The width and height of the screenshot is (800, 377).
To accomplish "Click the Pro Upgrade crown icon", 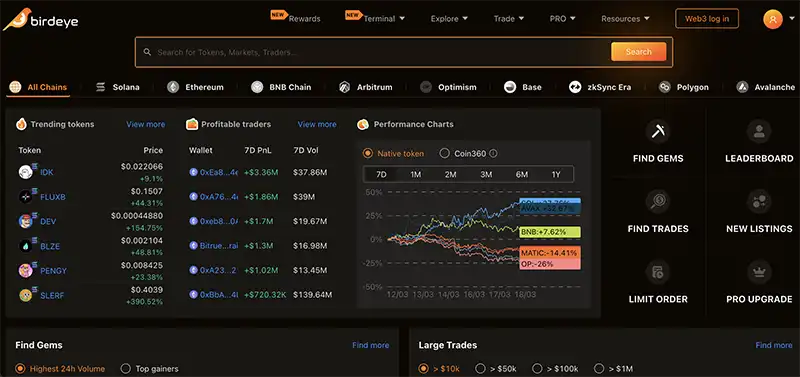I will point(759,272).
